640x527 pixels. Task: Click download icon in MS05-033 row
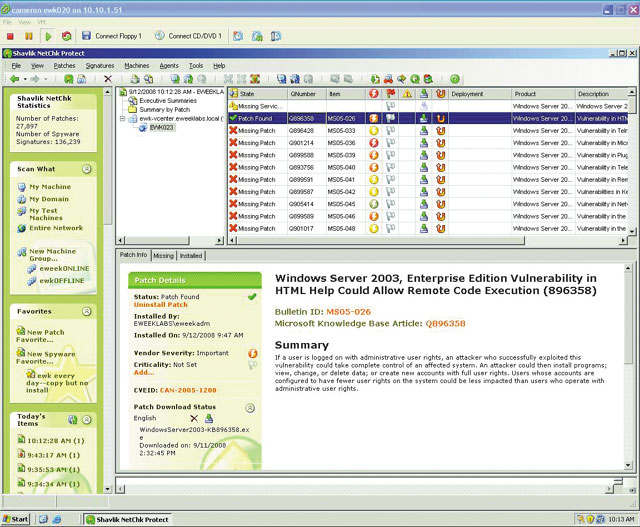point(424,131)
